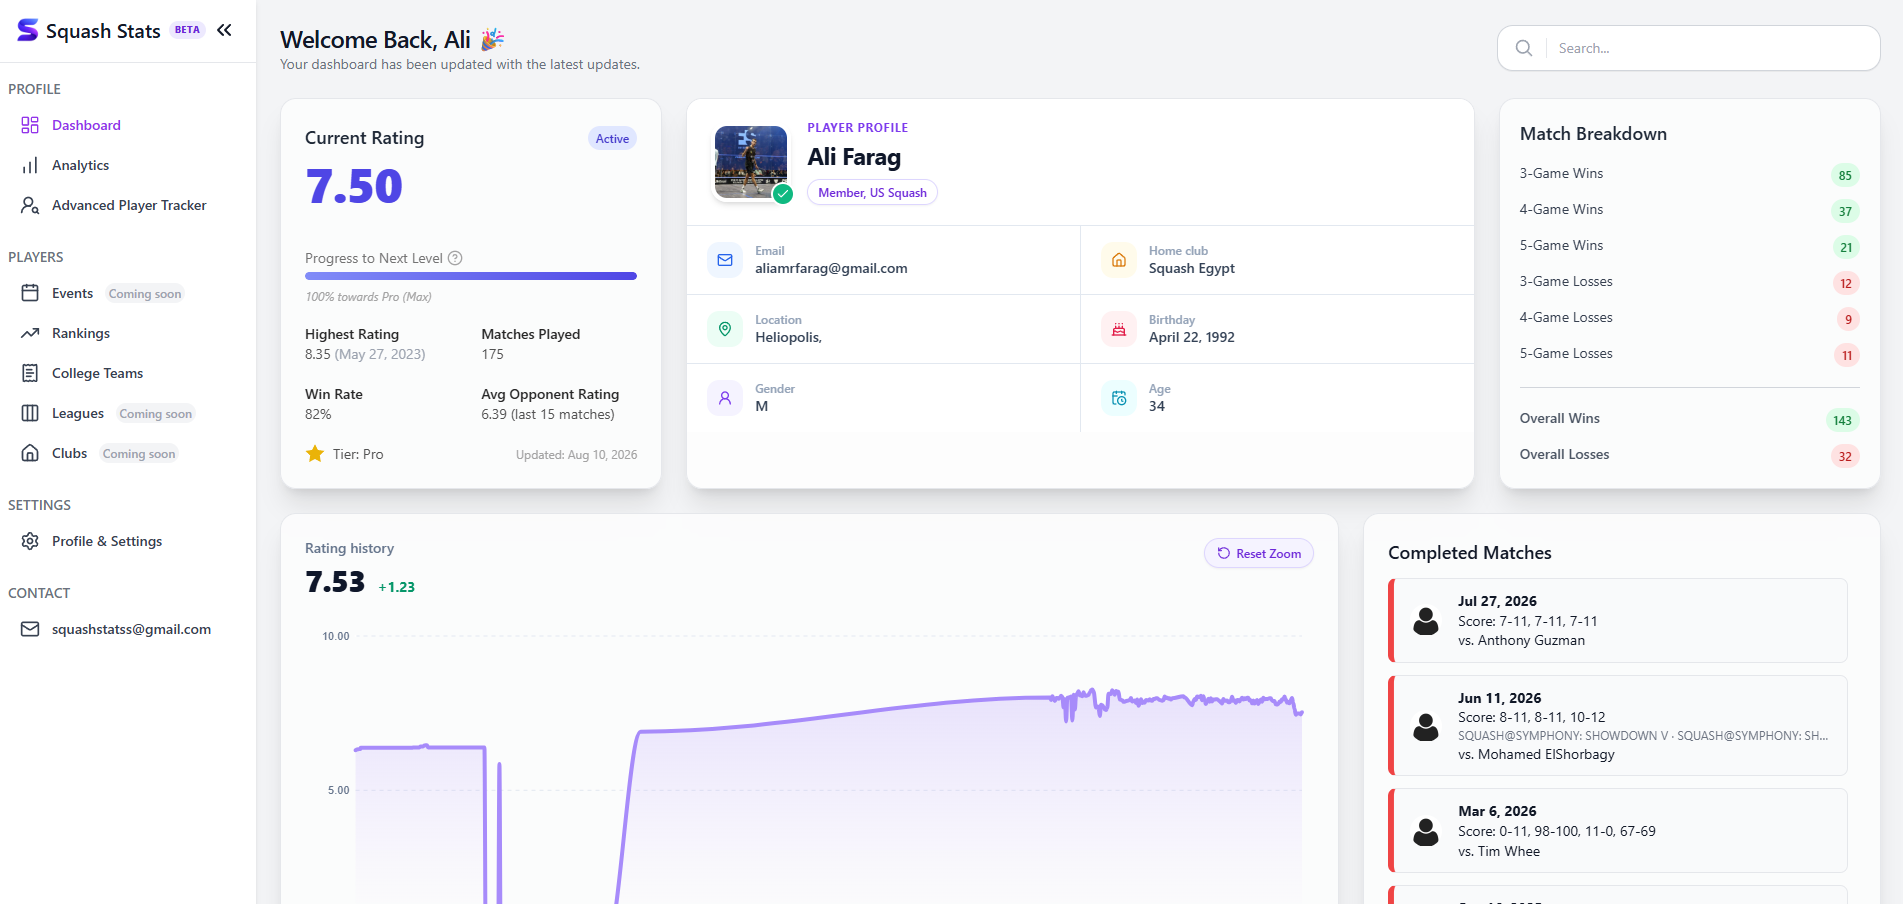Click the Member, US Squash badge
Image resolution: width=1903 pixels, height=904 pixels.
872,192
